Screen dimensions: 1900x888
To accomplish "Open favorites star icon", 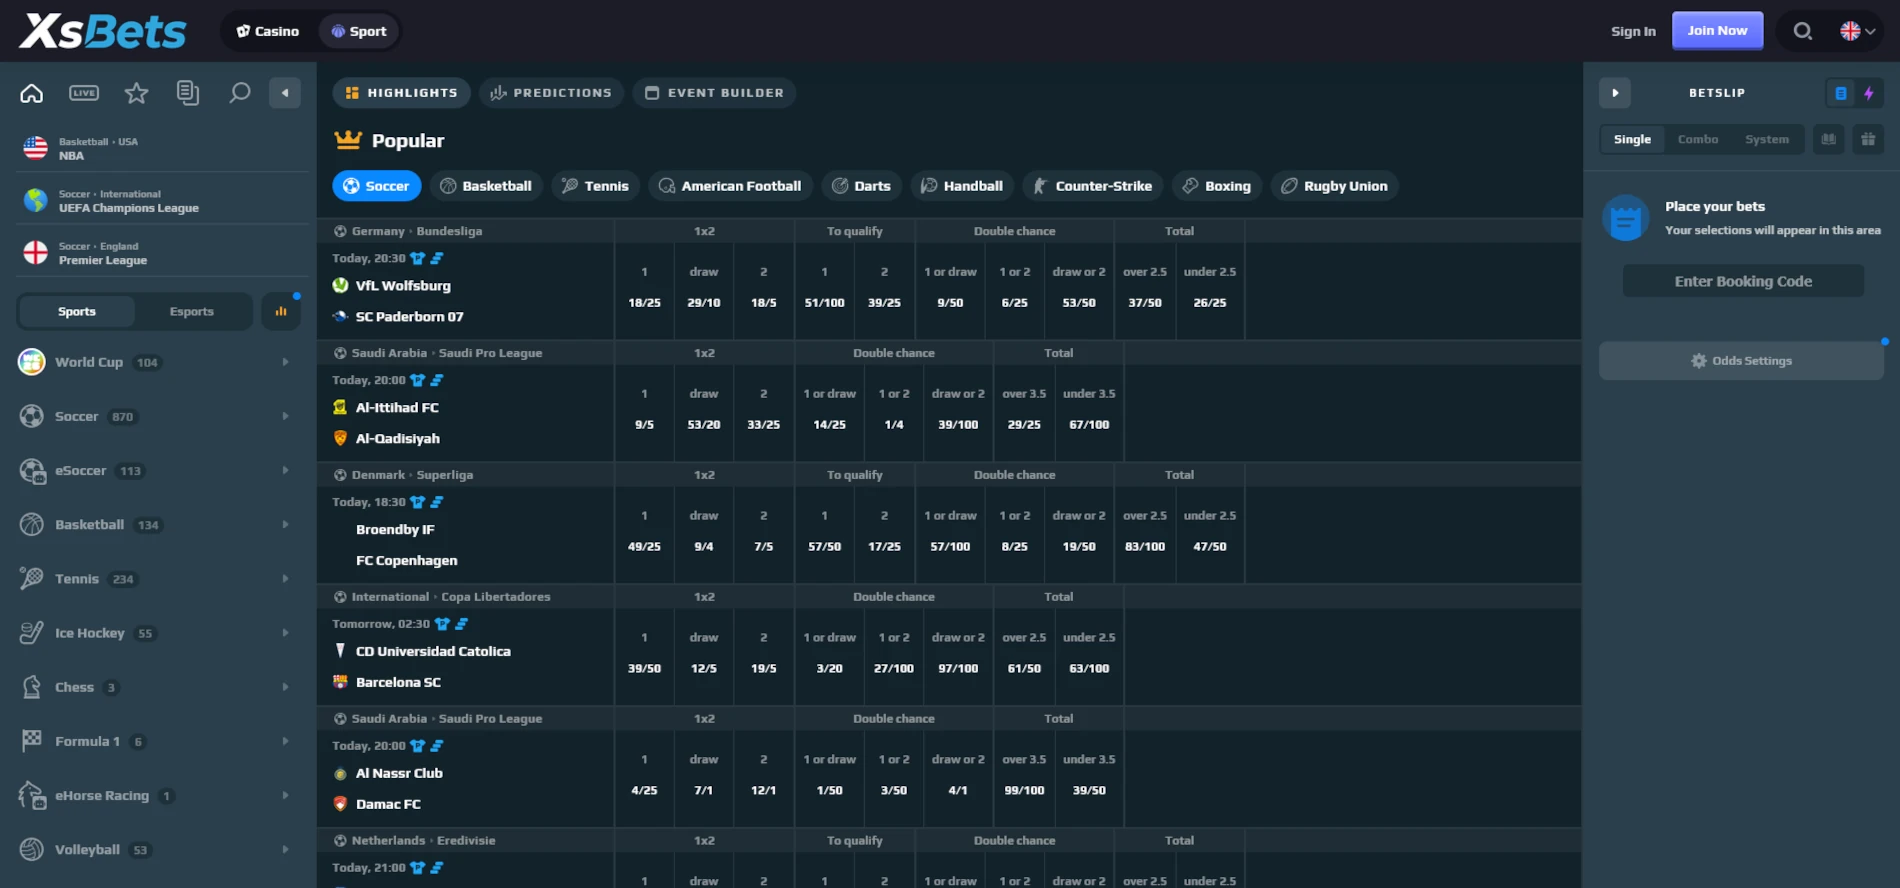I will (136, 93).
